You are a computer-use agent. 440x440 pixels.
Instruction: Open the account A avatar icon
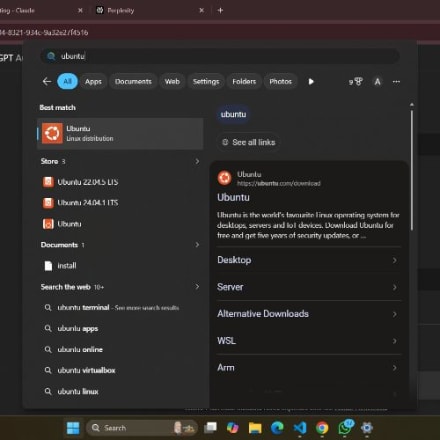[x=377, y=82]
